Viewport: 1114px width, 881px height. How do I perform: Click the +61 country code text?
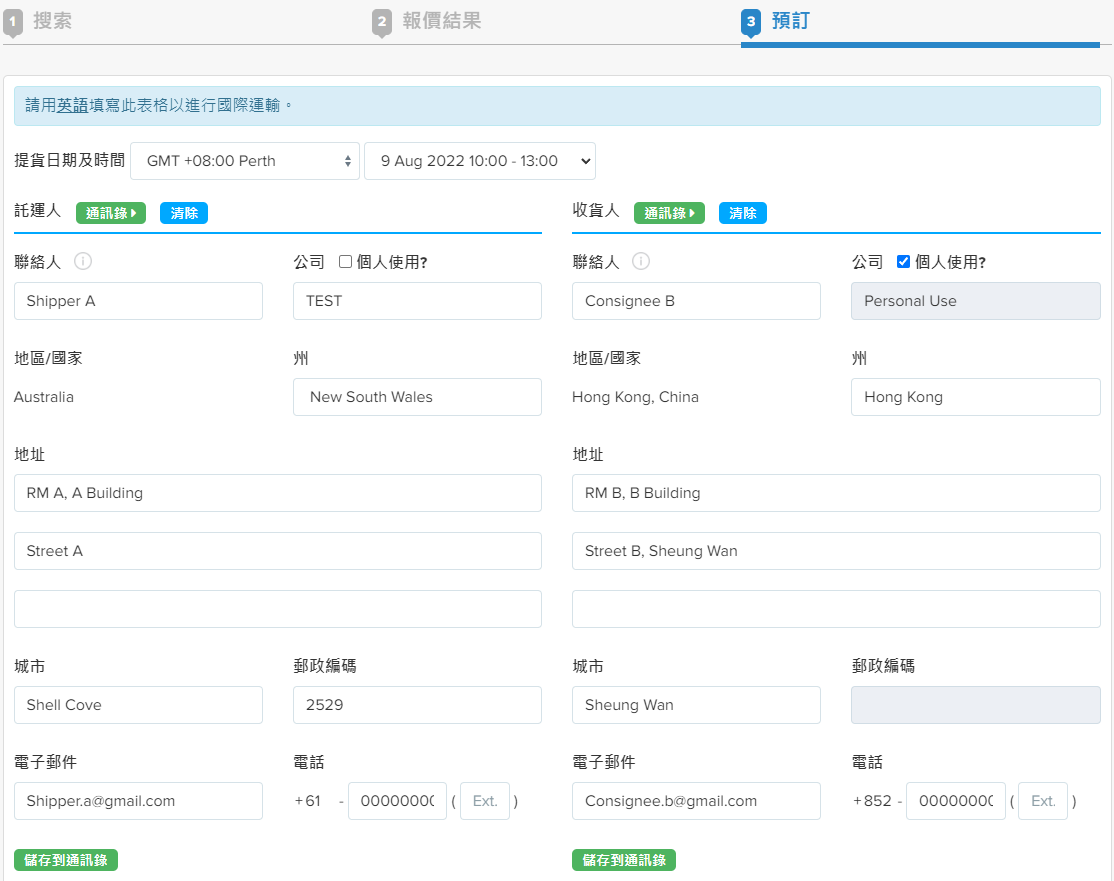(x=308, y=801)
